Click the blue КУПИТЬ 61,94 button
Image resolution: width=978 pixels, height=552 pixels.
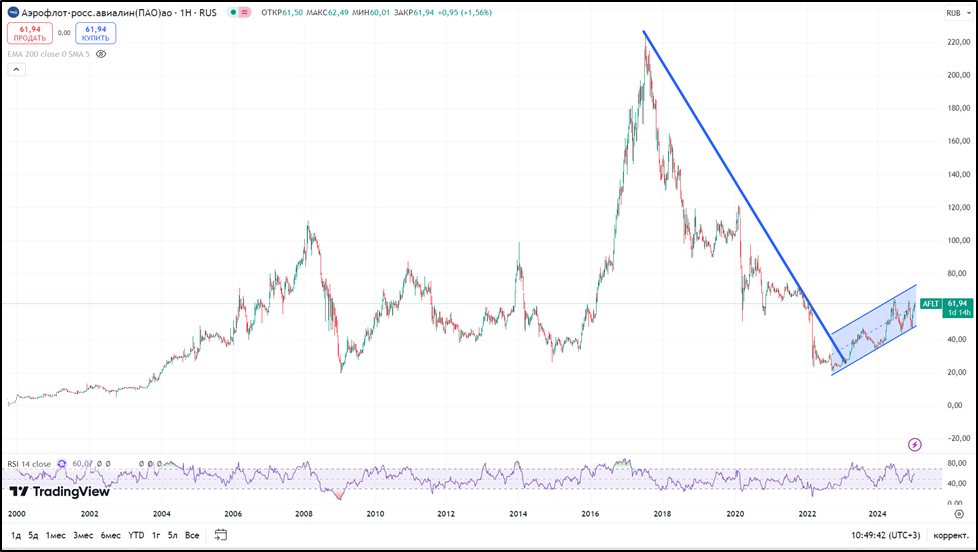(x=95, y=34)
